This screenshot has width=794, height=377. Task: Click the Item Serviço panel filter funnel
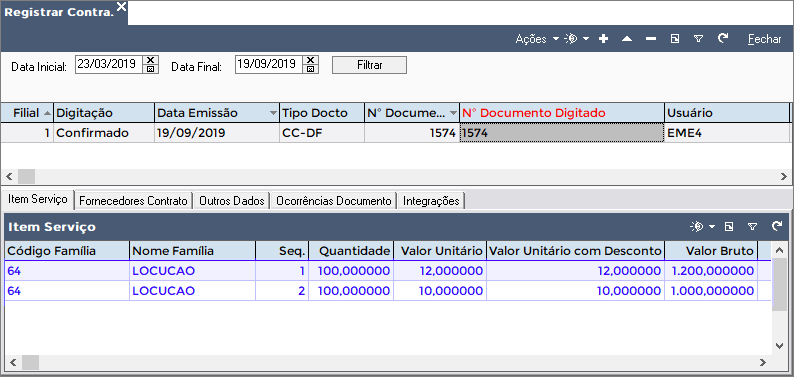click(753, 227)
